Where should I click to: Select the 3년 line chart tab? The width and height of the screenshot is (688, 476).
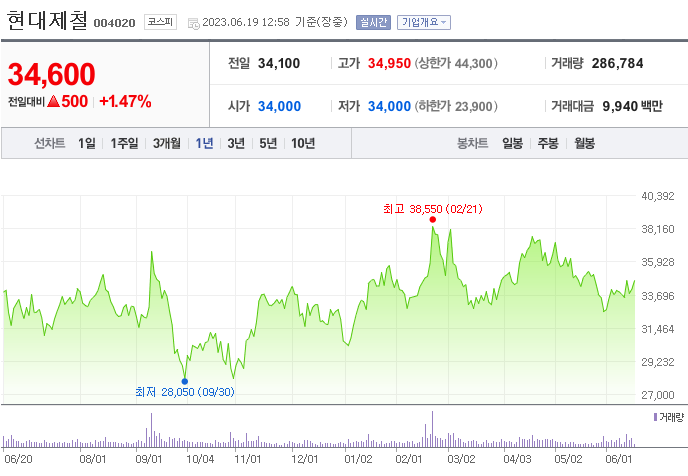click(236, 143)
